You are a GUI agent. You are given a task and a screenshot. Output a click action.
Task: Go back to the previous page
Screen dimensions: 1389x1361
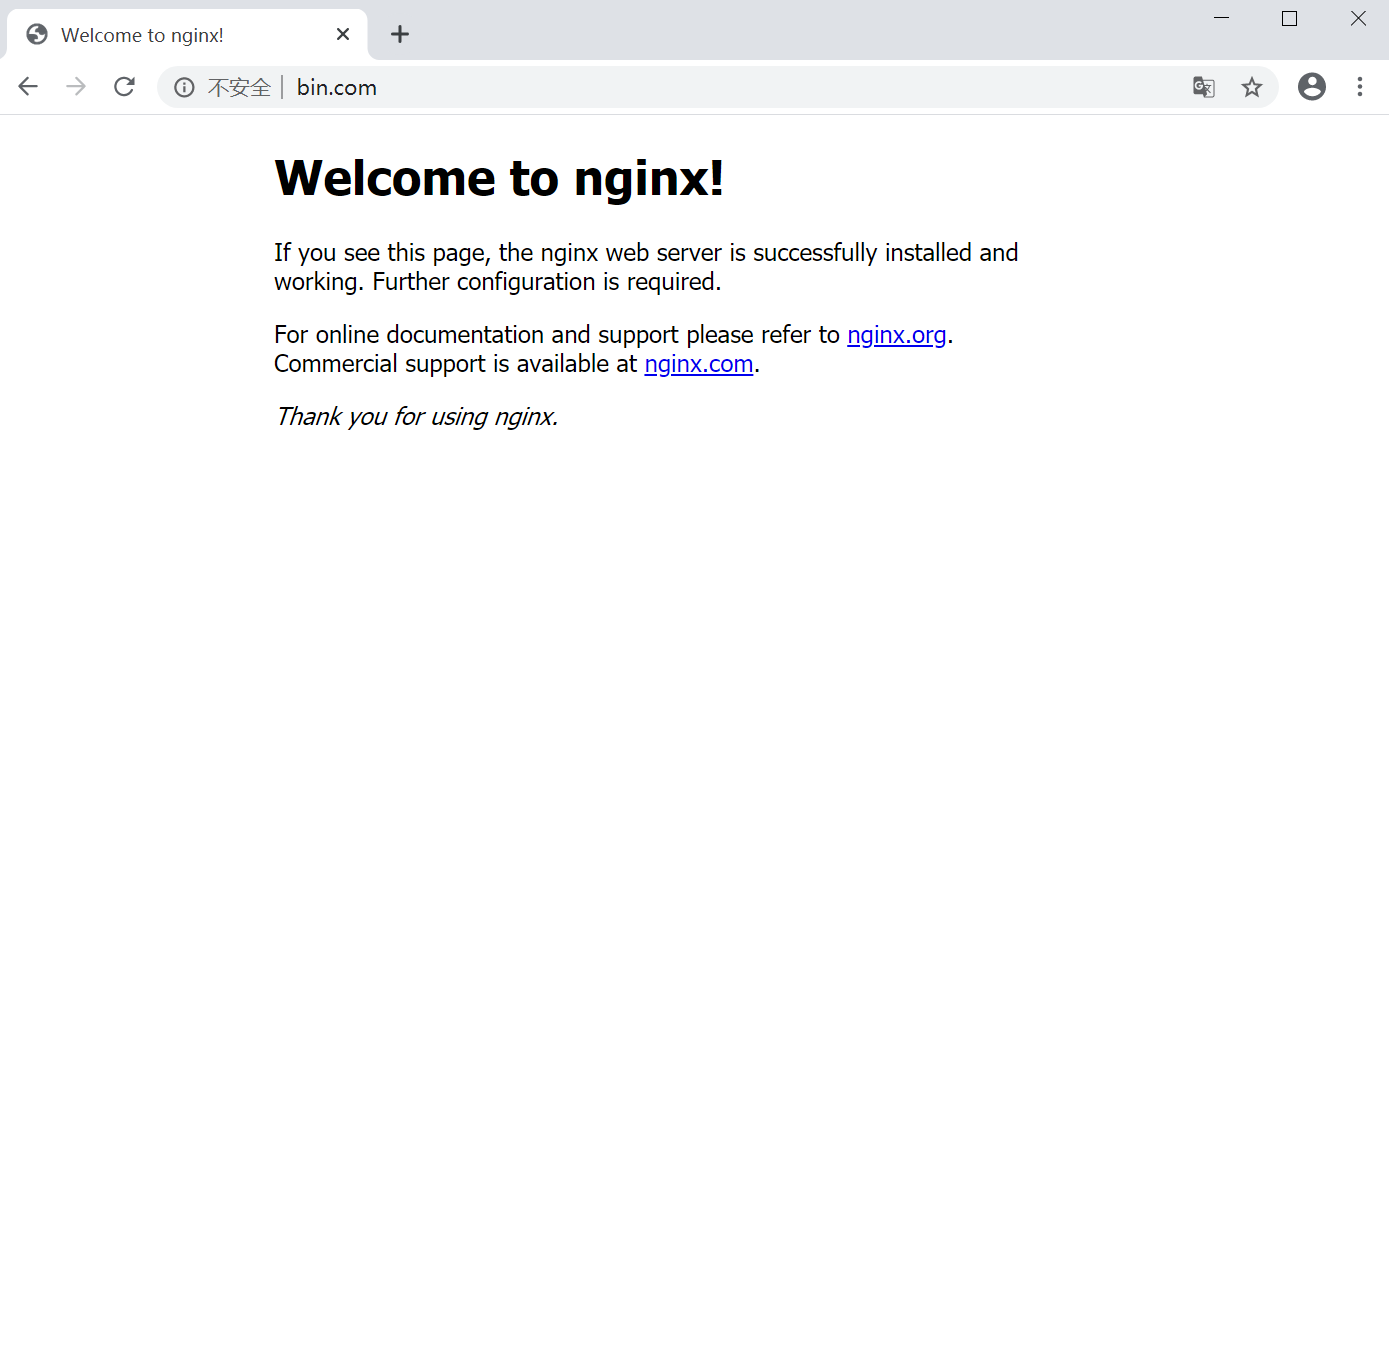point(28,87)
